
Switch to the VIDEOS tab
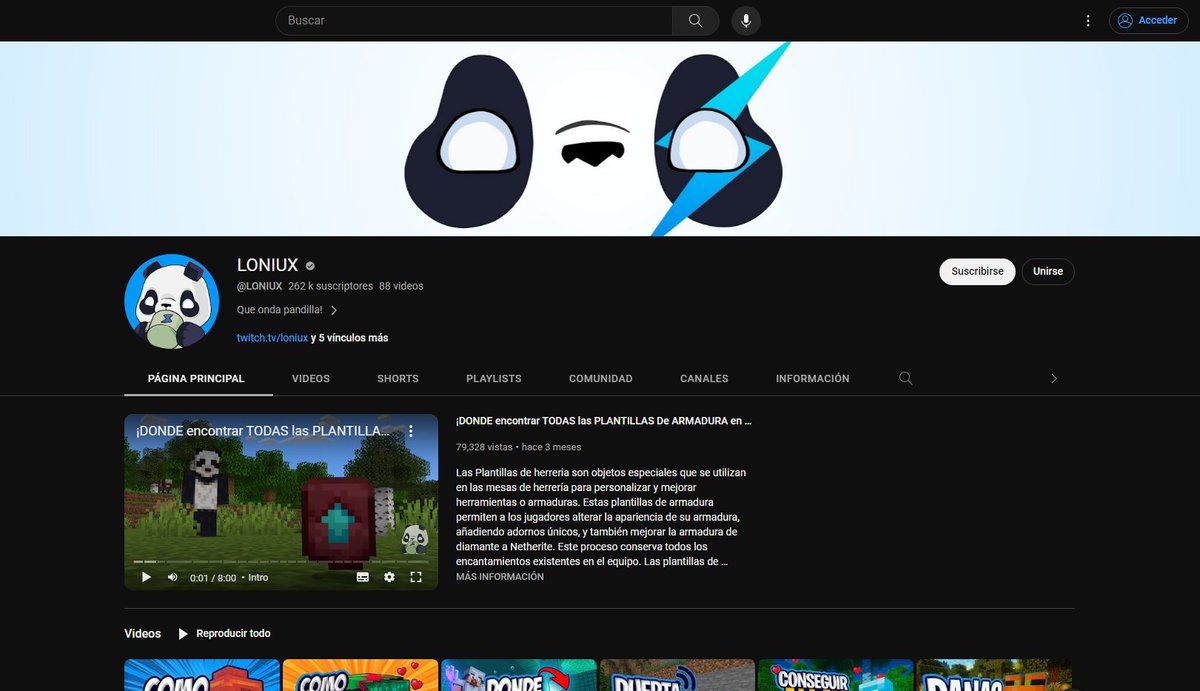point(311,379)
